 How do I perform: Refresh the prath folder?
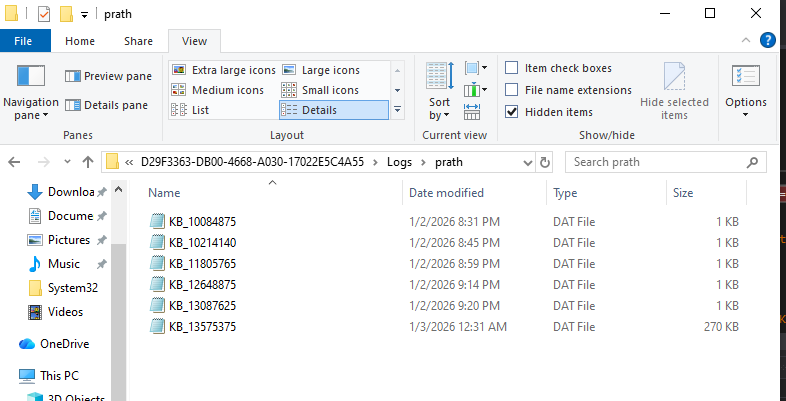[544, 162]
